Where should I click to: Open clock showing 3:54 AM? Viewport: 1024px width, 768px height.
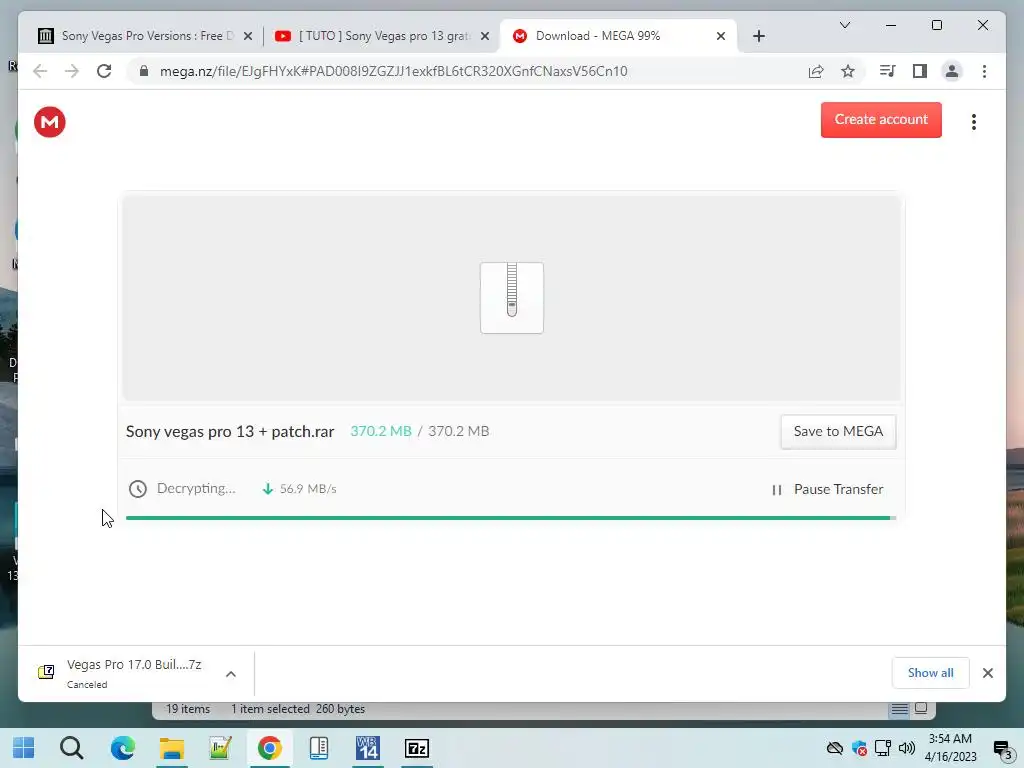(x=950, y=748)
